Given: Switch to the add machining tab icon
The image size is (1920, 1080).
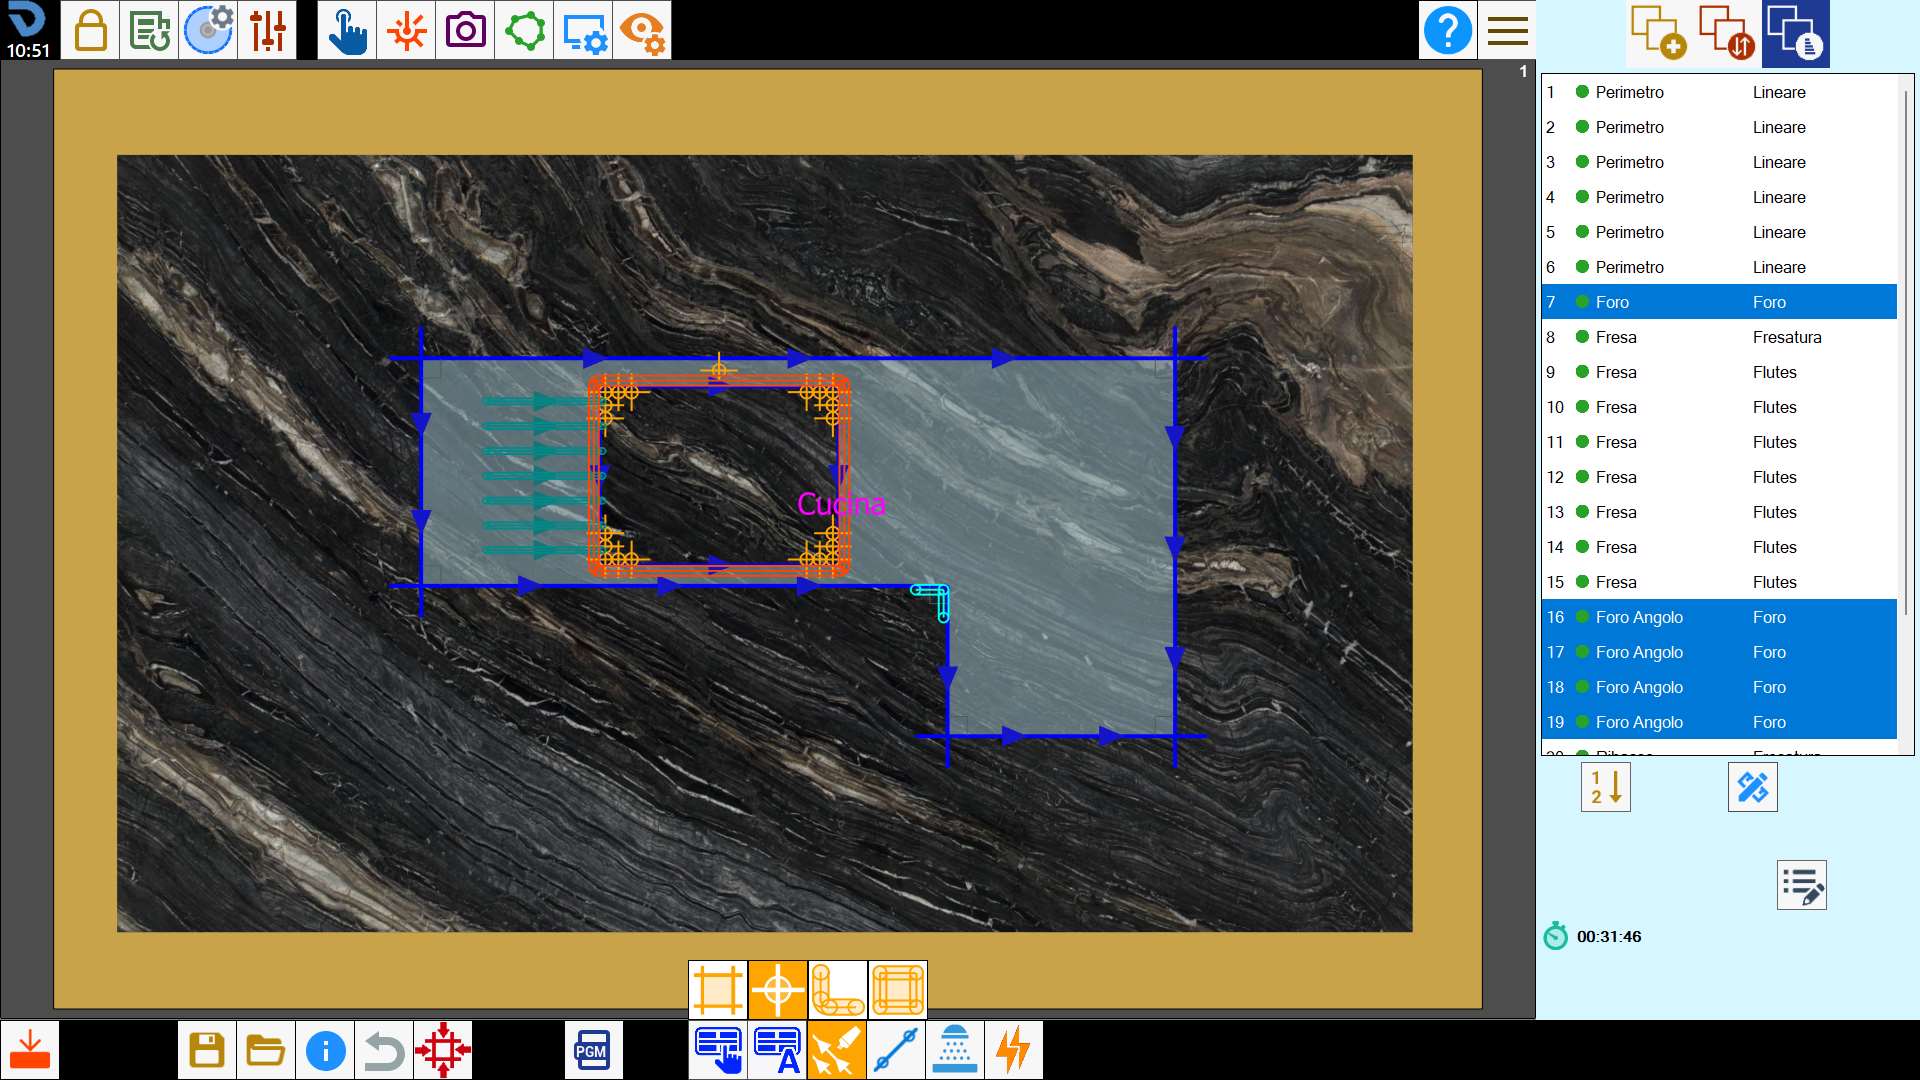Looking at the screenshot, I should pos(1659,33).
